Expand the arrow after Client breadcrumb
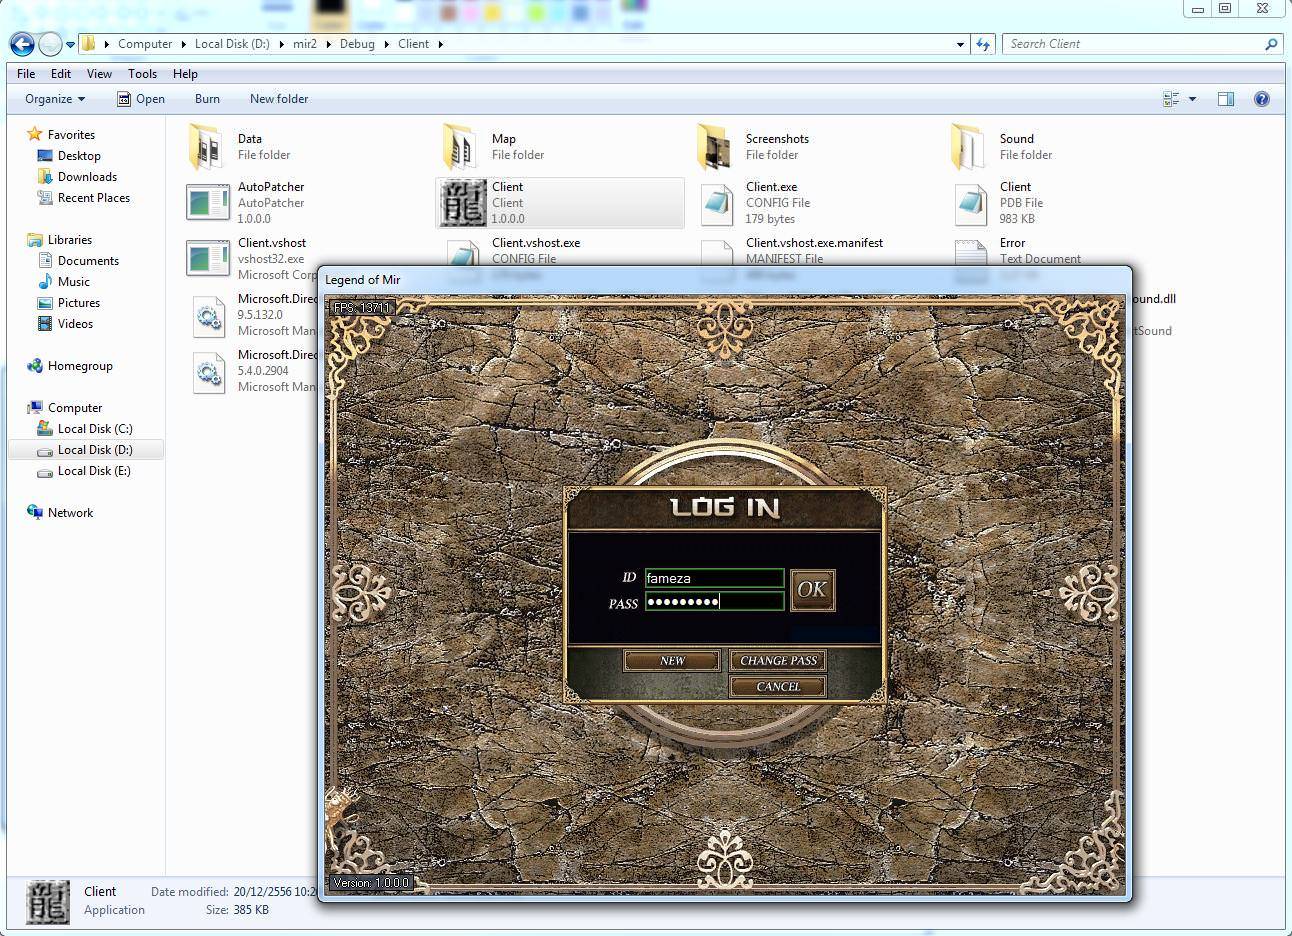The width and height of the screenshot is (1292, 936). (x=439, y=44)
